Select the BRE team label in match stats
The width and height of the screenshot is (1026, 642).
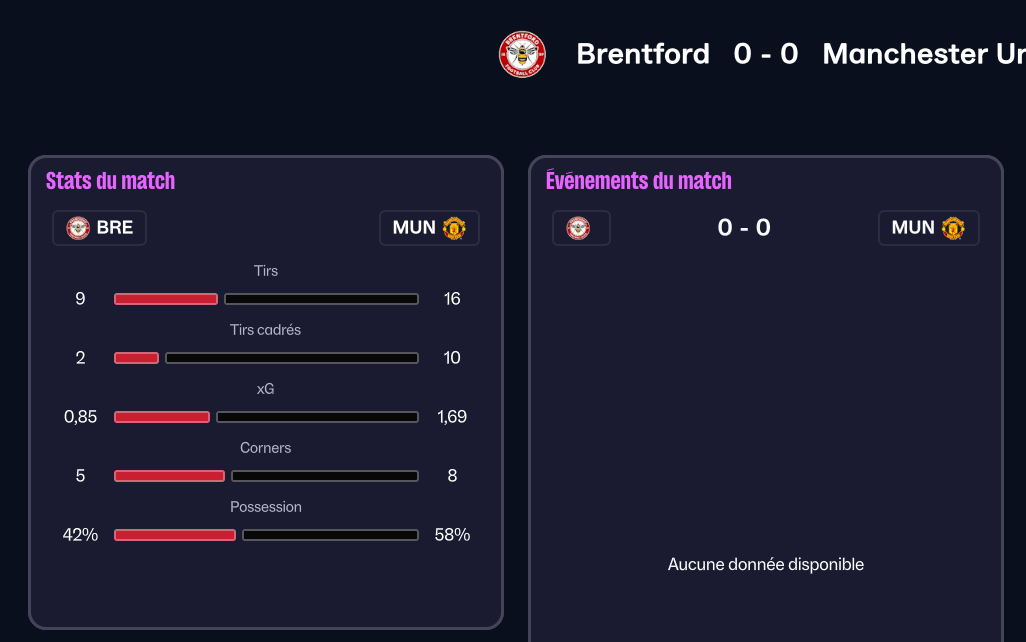[115, 228]
